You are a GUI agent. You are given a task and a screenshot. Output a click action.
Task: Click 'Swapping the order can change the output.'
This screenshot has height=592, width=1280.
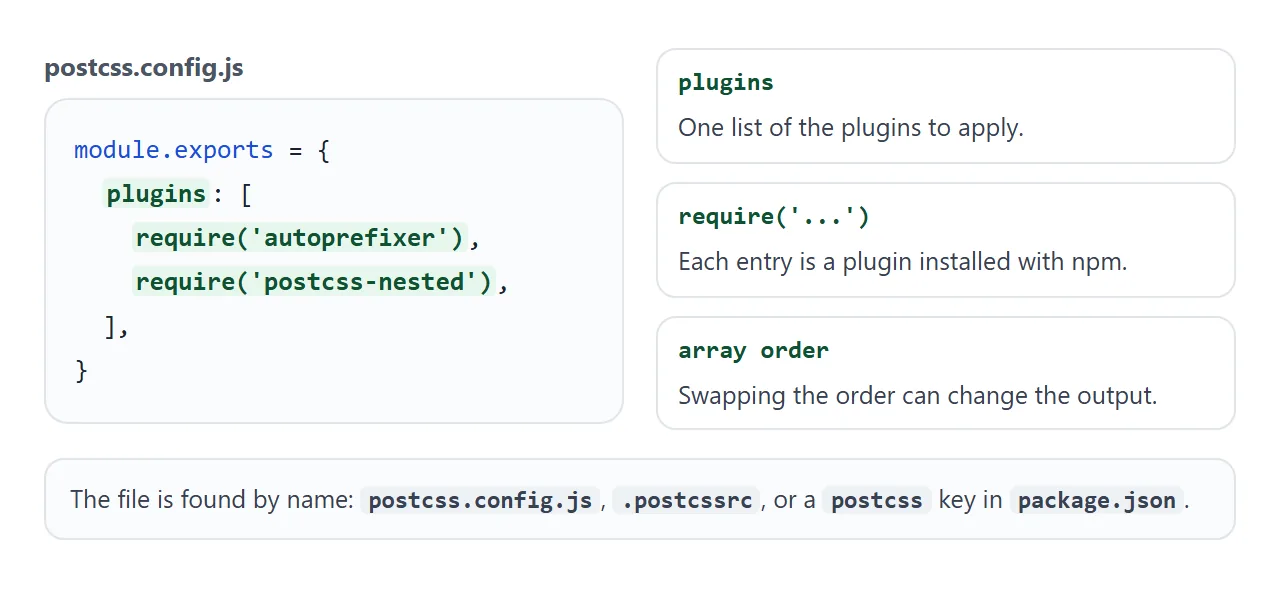[918, 395]
